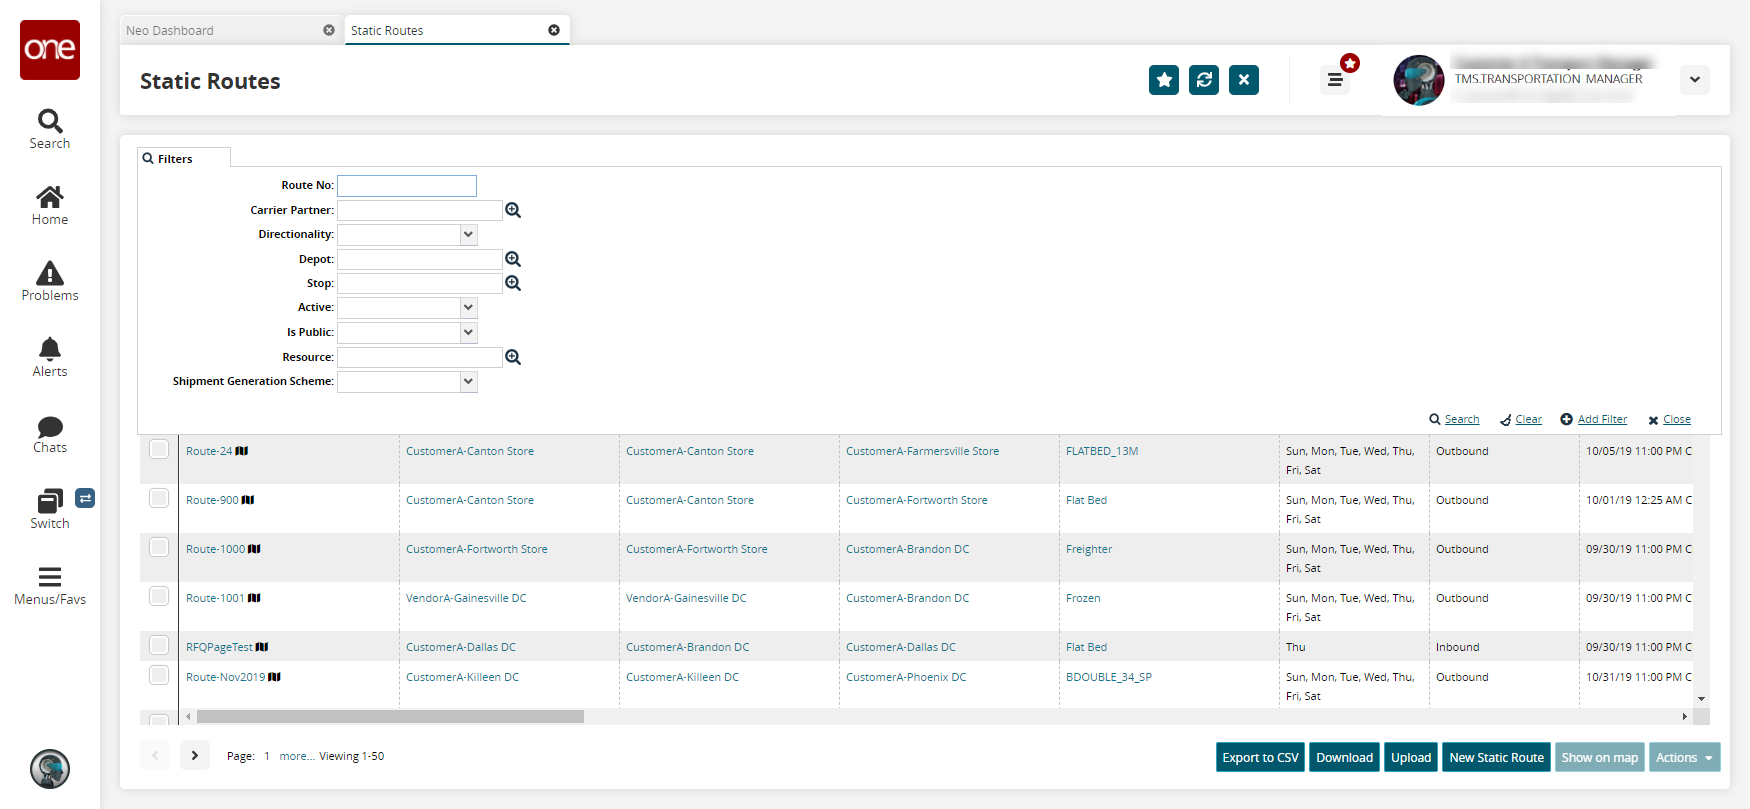1750x809 pixels.
Task: Select the Filters tab
Action: [176, 159]
